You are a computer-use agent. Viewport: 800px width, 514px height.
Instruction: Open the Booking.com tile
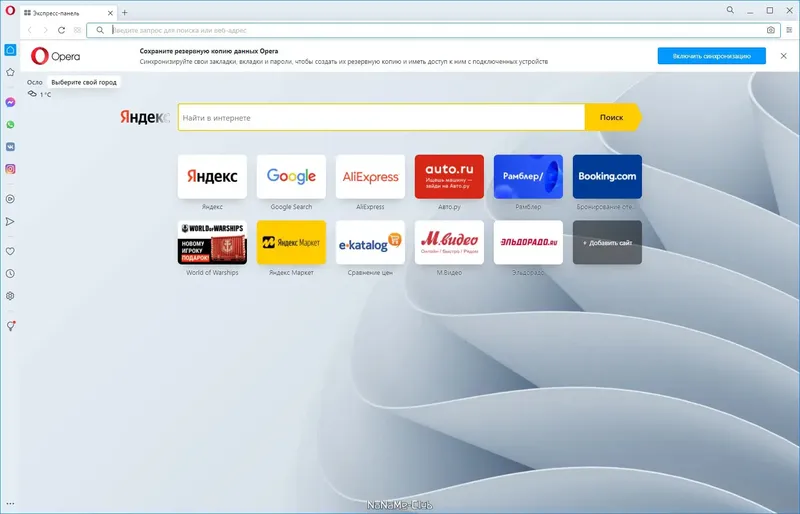coord(607,177)
